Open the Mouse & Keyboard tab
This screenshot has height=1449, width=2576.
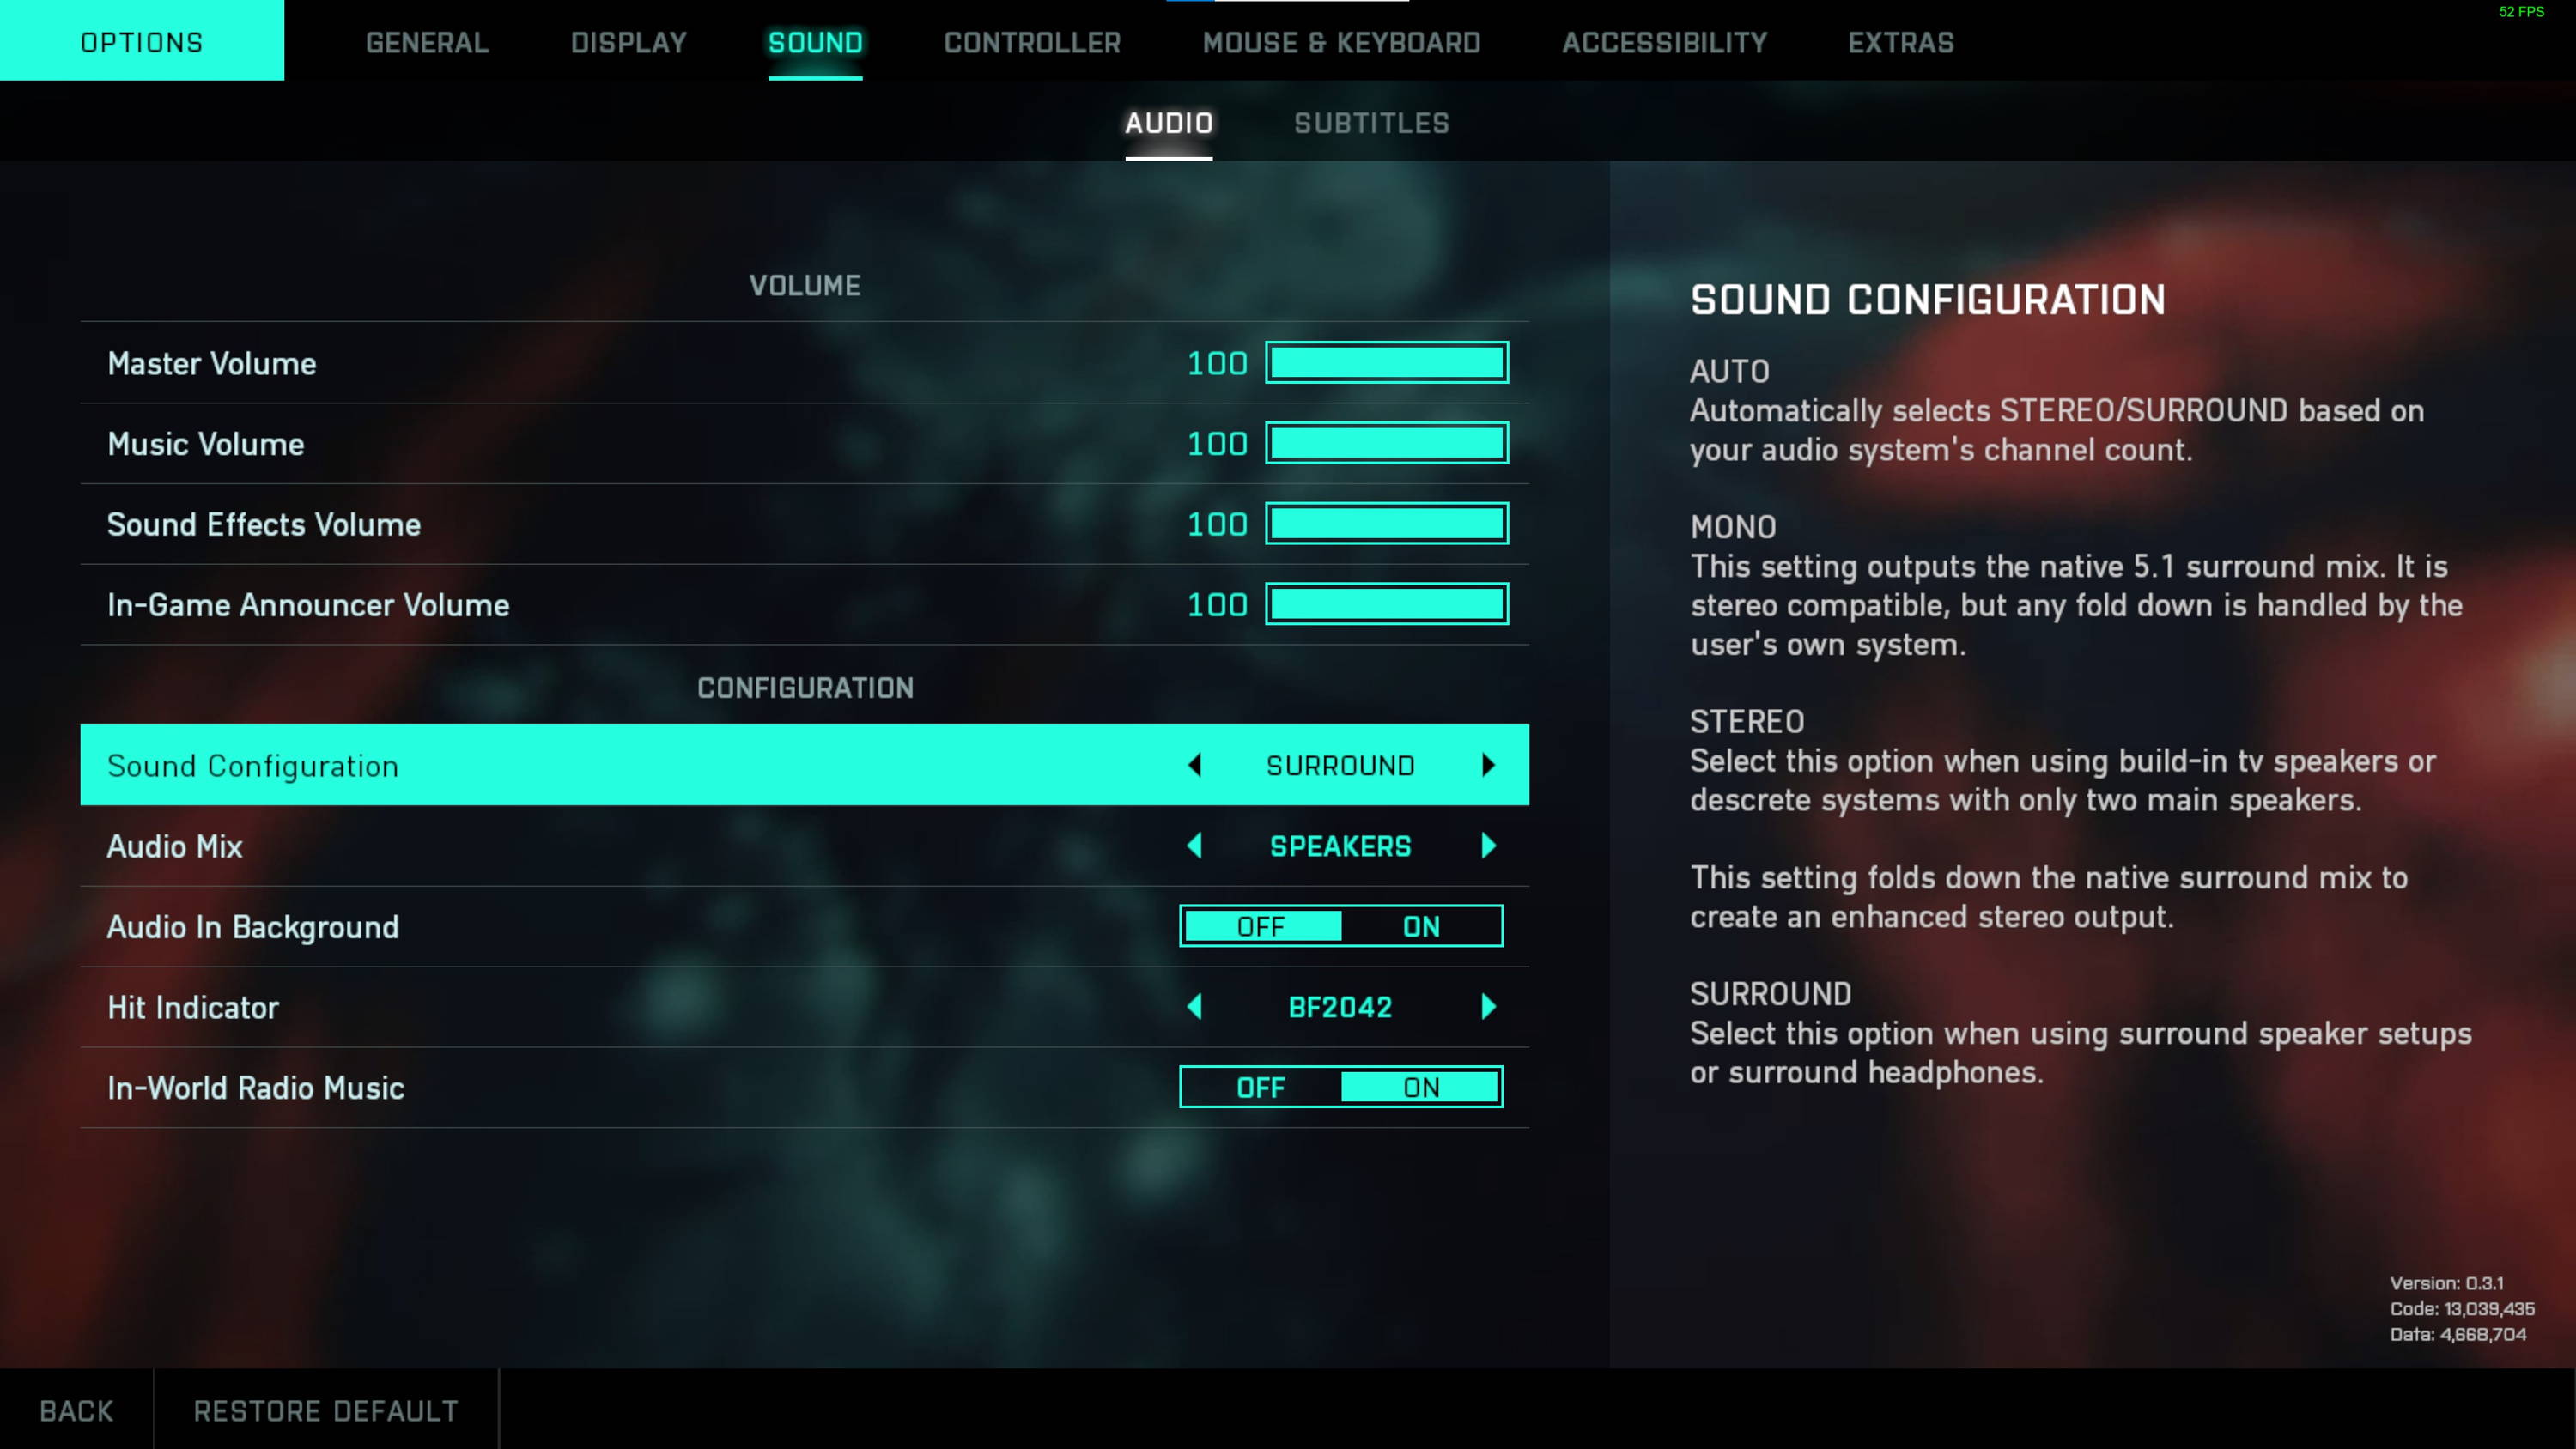pos(1341,42)
